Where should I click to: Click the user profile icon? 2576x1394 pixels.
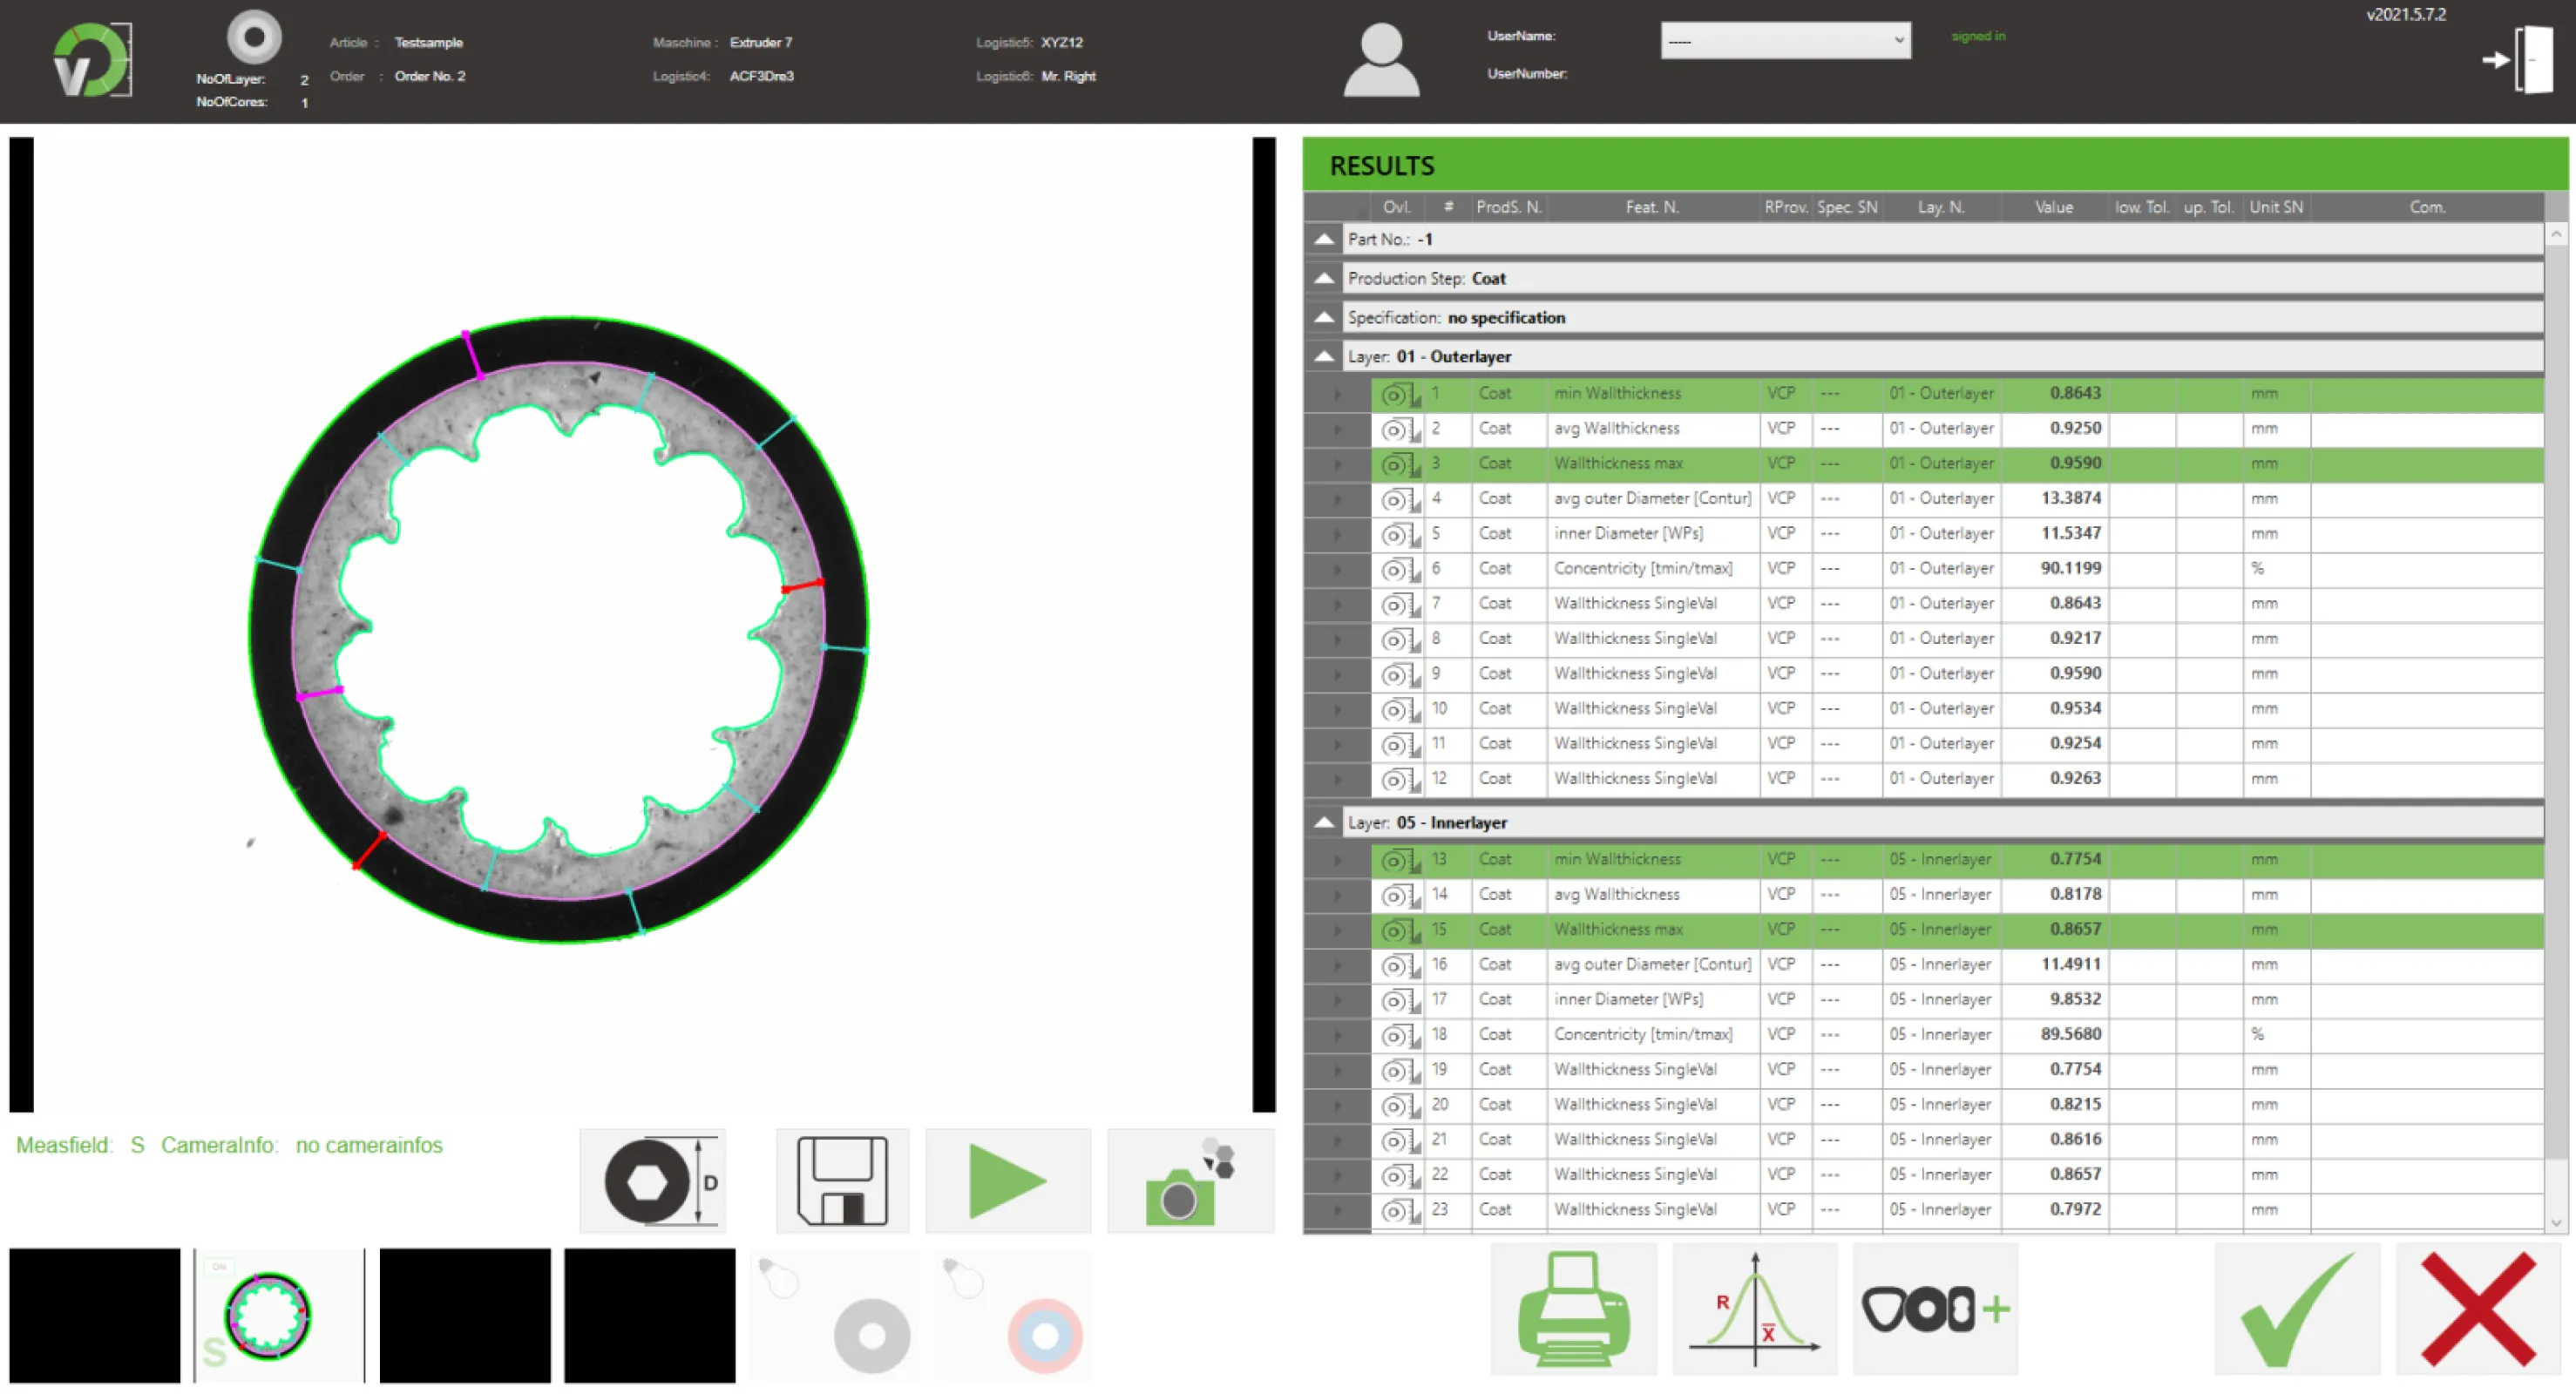1380,60
